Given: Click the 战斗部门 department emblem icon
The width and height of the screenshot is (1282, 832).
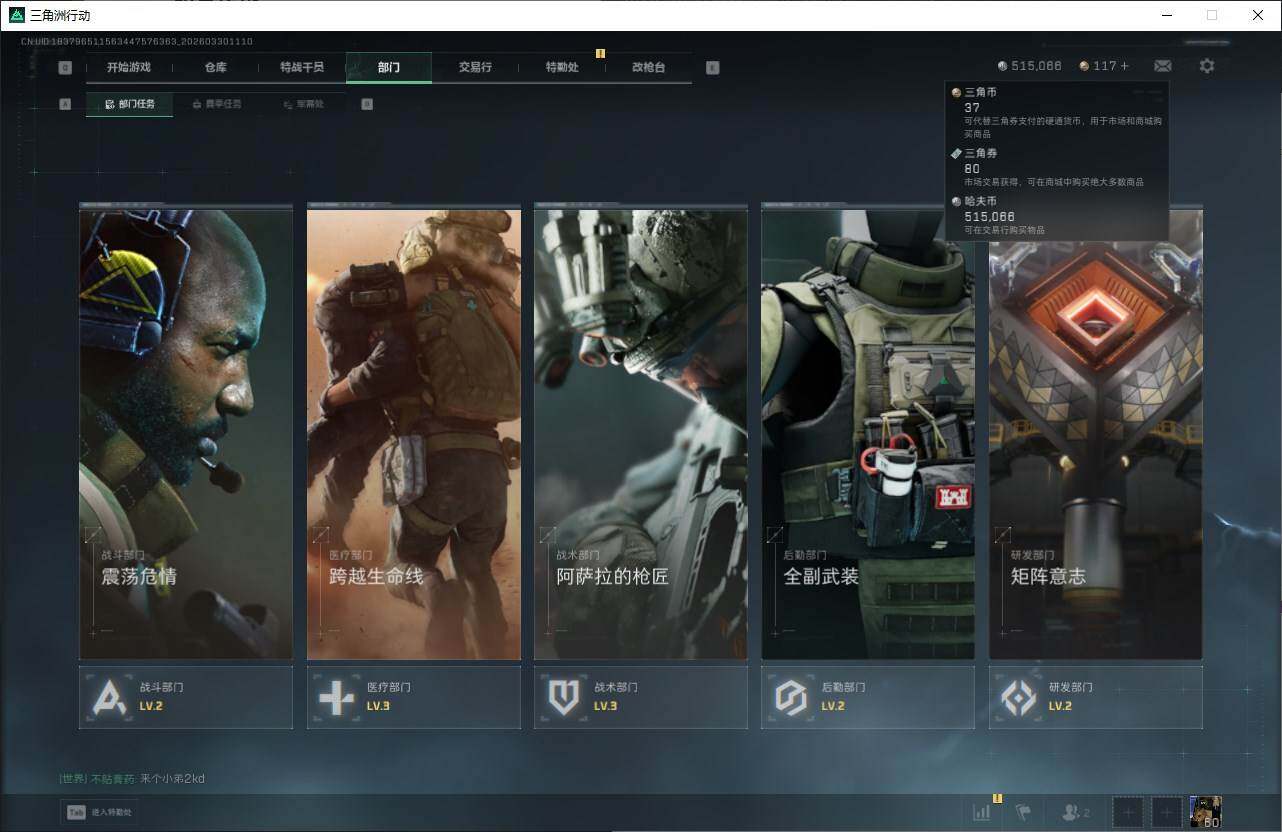Looking at the screenshot, I should pyautogui.click(x=109, y=697).
